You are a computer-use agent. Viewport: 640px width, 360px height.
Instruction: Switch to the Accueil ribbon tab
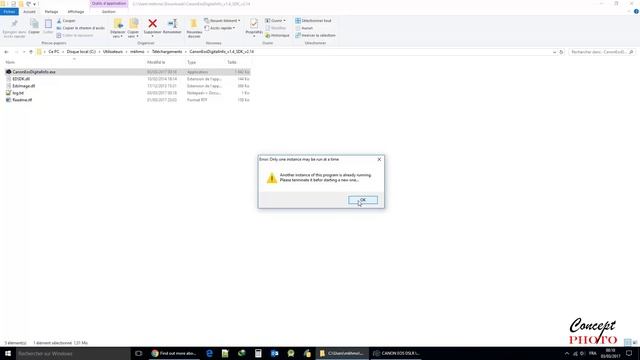(x=29, y=12)
